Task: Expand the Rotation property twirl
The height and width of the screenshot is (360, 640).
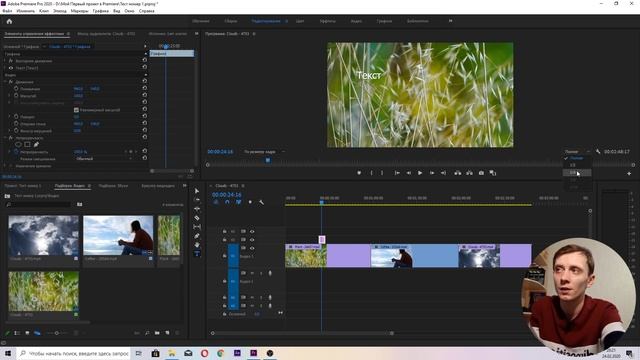Action: [x=10, y=117]
